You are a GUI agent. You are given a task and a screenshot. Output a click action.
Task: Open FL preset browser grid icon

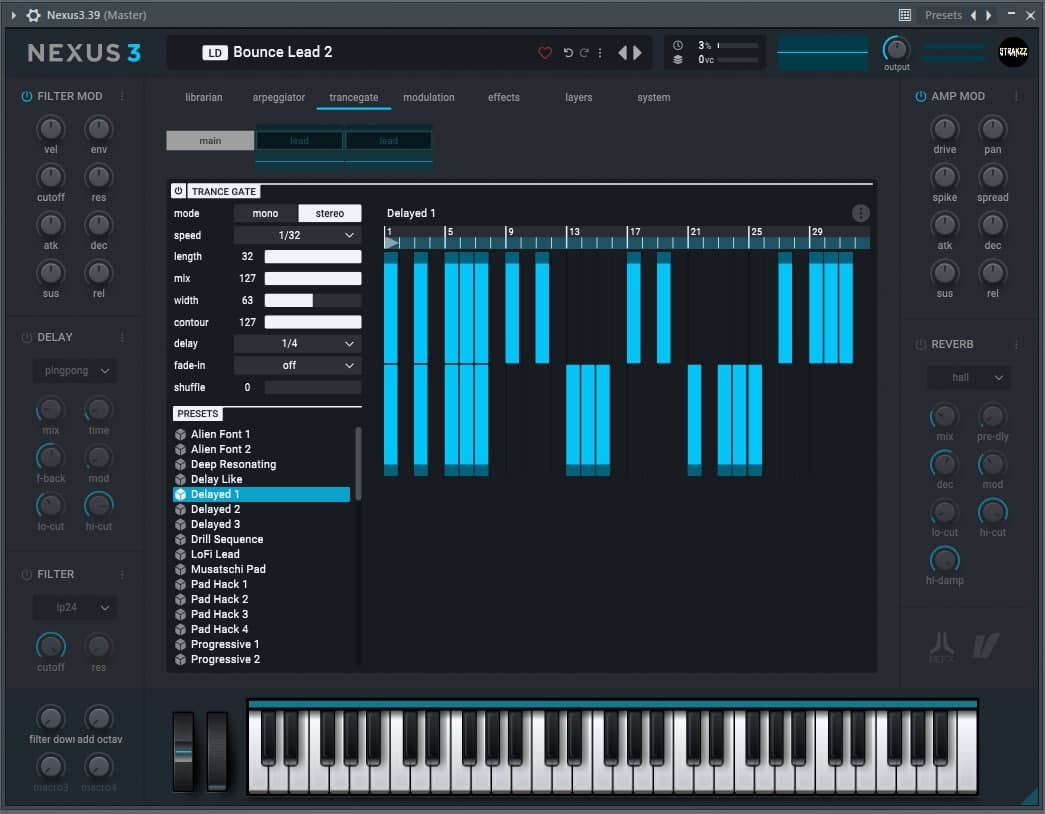click(904, 15)
